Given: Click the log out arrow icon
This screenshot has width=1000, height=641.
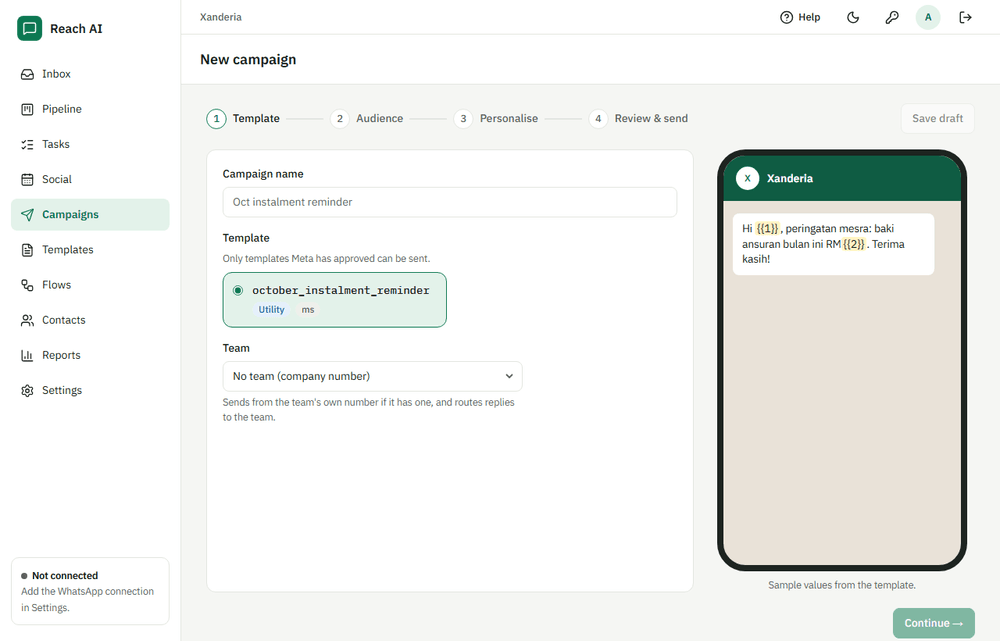Looking at the screenshot, I should [966, 17].
